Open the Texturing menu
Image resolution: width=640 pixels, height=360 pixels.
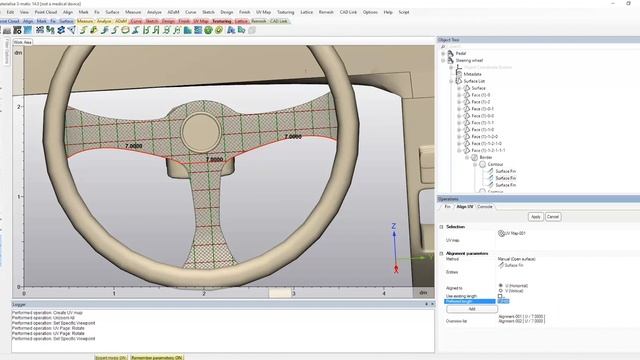(x=285, y=12)
